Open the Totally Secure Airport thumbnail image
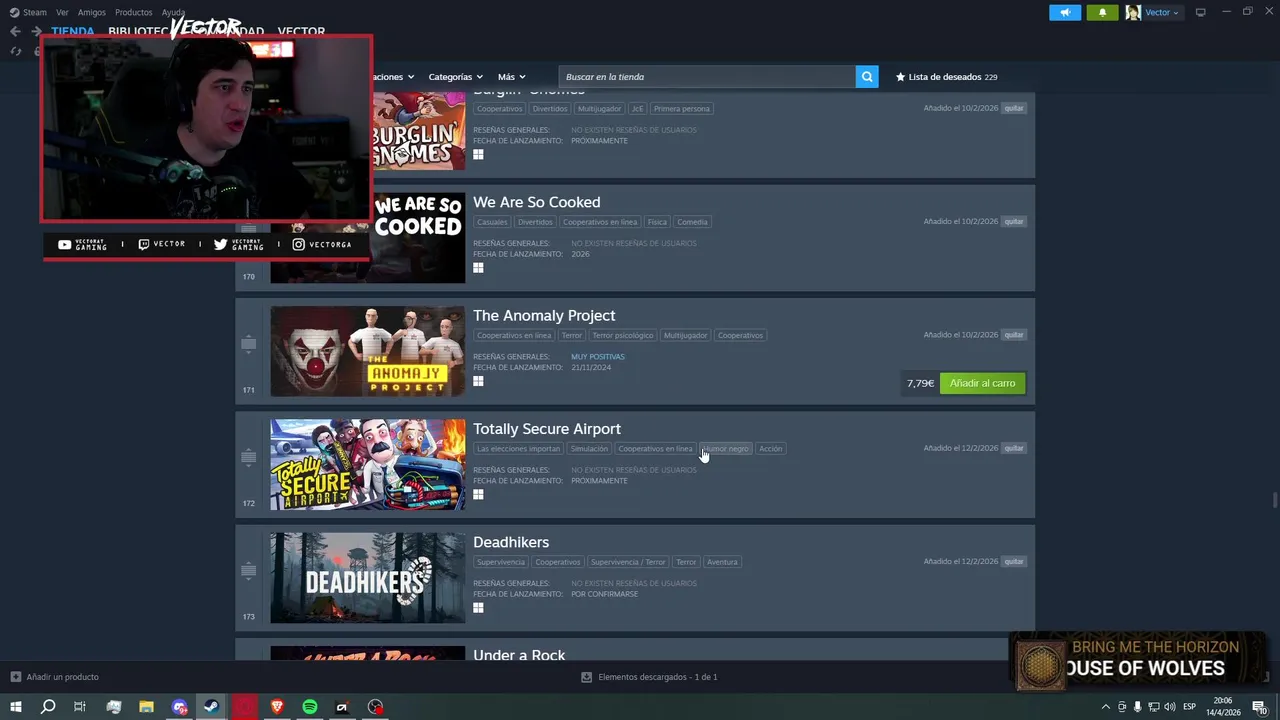Screen dimensions: 1280x720 367,464
